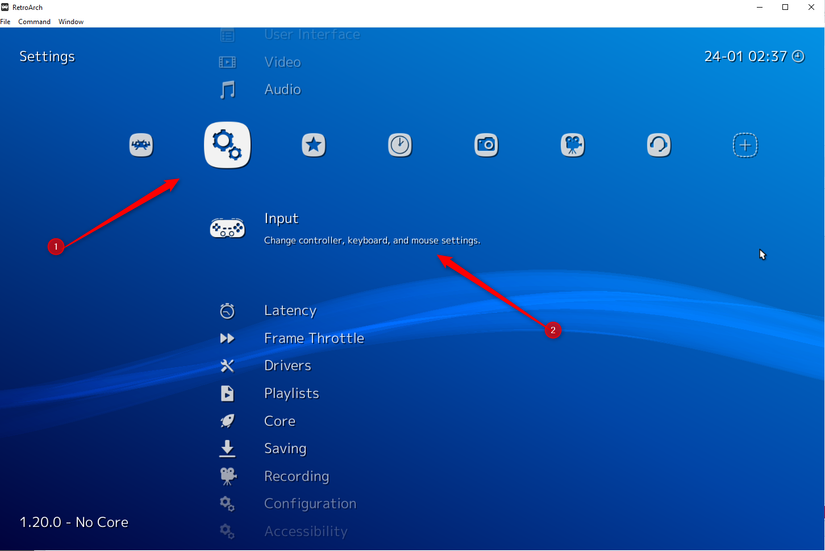Open the Drivers settings
The height and width of the screenshot is (551, 825).
[288, 366]
